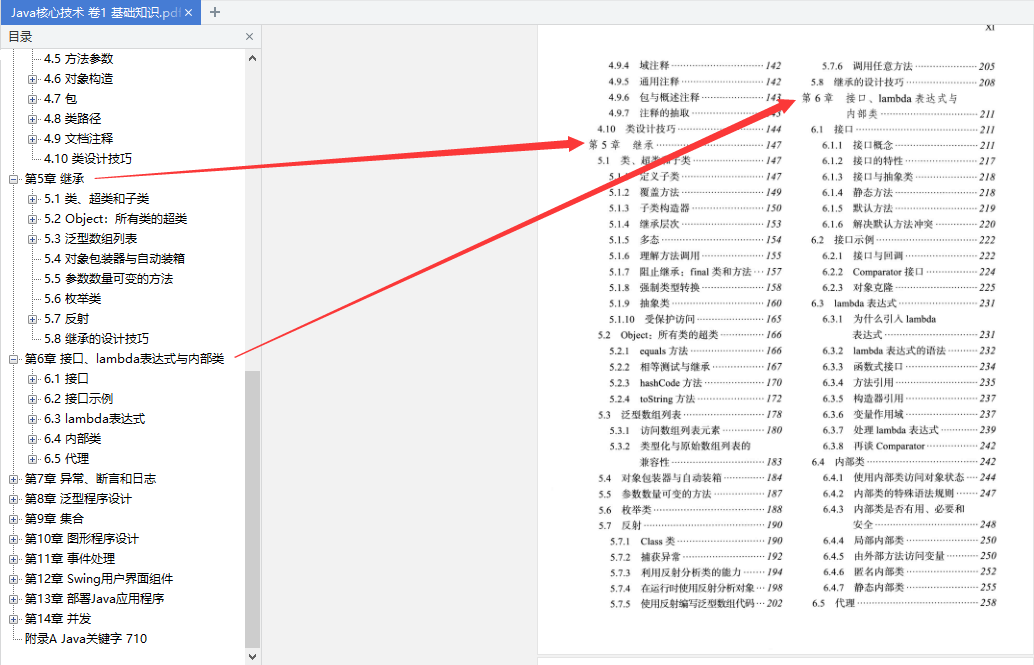Select bookmark 第14章 并发
The image size is (1034, 665).
[58, 619]
